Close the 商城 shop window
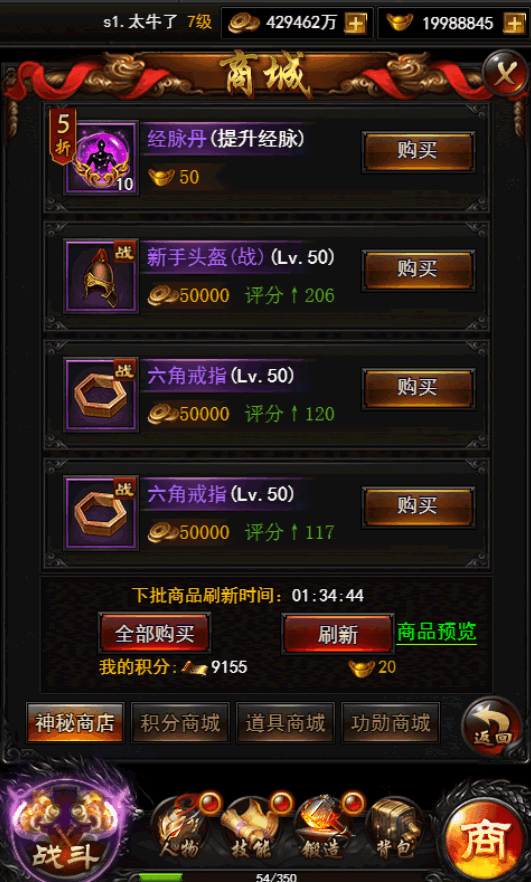Image resolution: width=531 pixels, height=882 pixels. tap(504, 74)
